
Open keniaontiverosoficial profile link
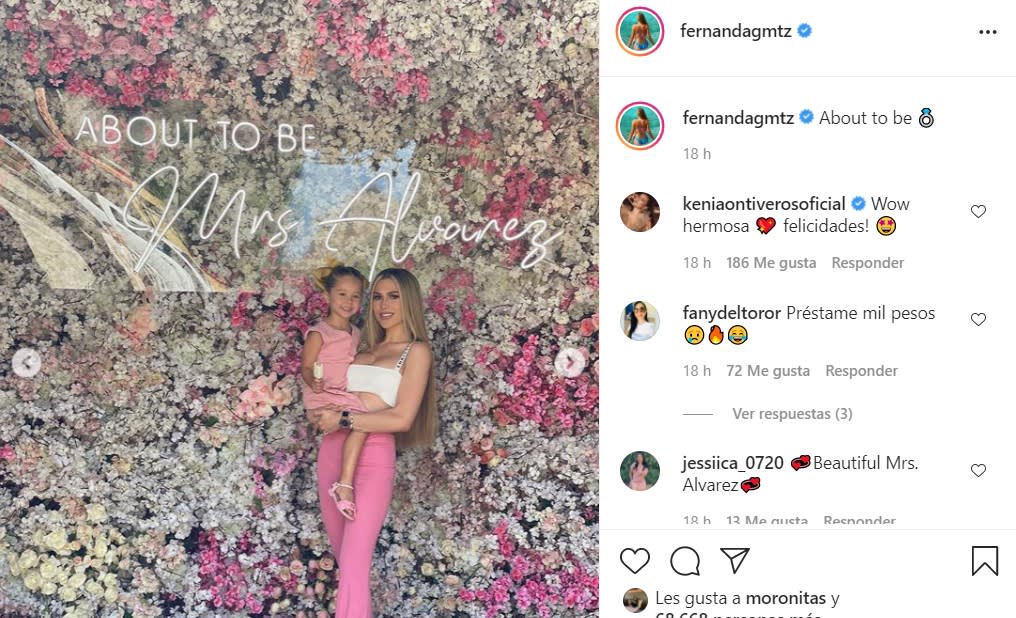pyautogui.click(x=763, y=204)
